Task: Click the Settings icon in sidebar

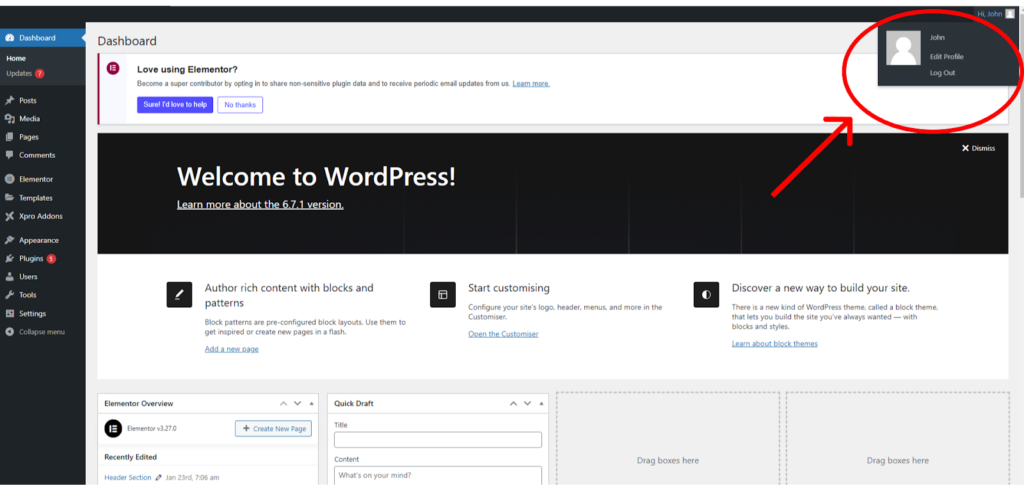Action: 9,313
